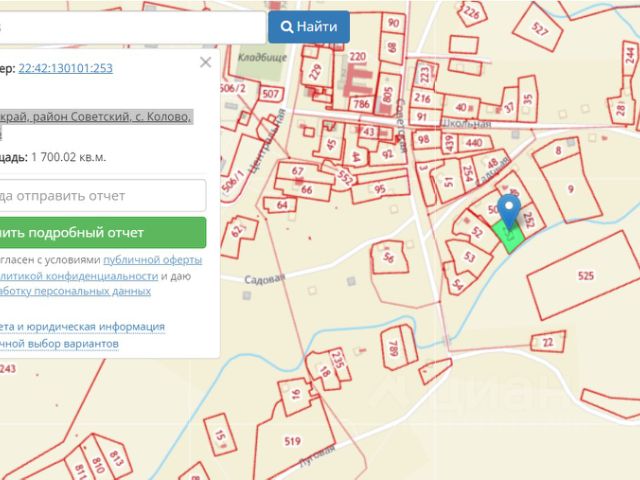Viewport: 640px width, 480px height.
Task: Click the Найти search button
Action: [x=308, y=27]
